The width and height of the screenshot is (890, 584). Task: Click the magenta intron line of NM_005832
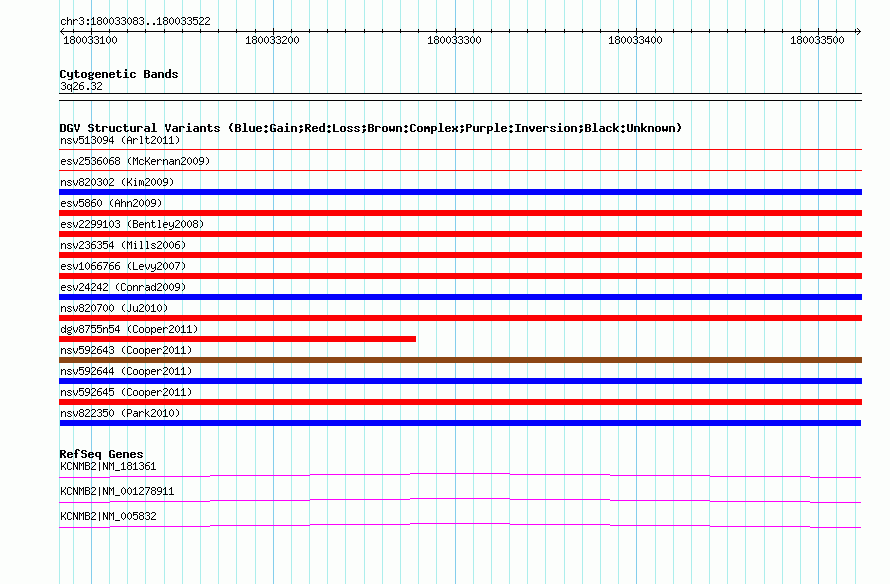point(460,524)
